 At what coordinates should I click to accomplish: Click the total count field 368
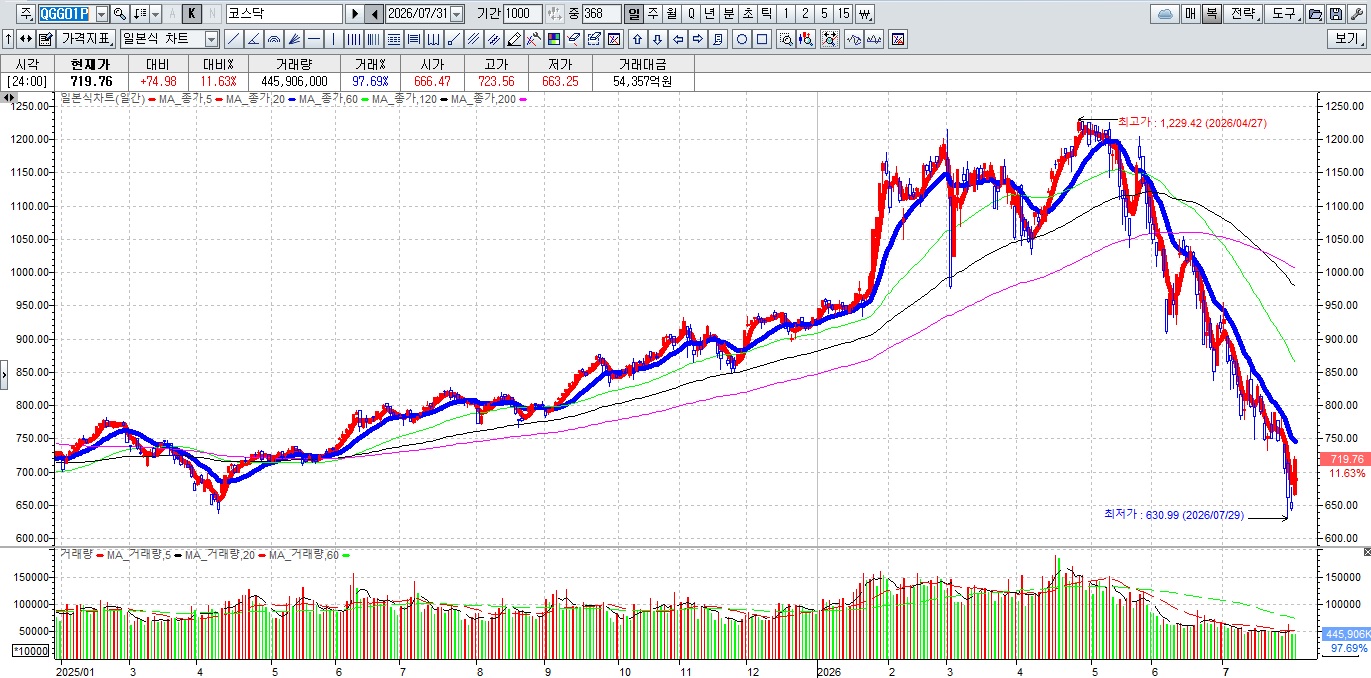[x=601, y=14]
